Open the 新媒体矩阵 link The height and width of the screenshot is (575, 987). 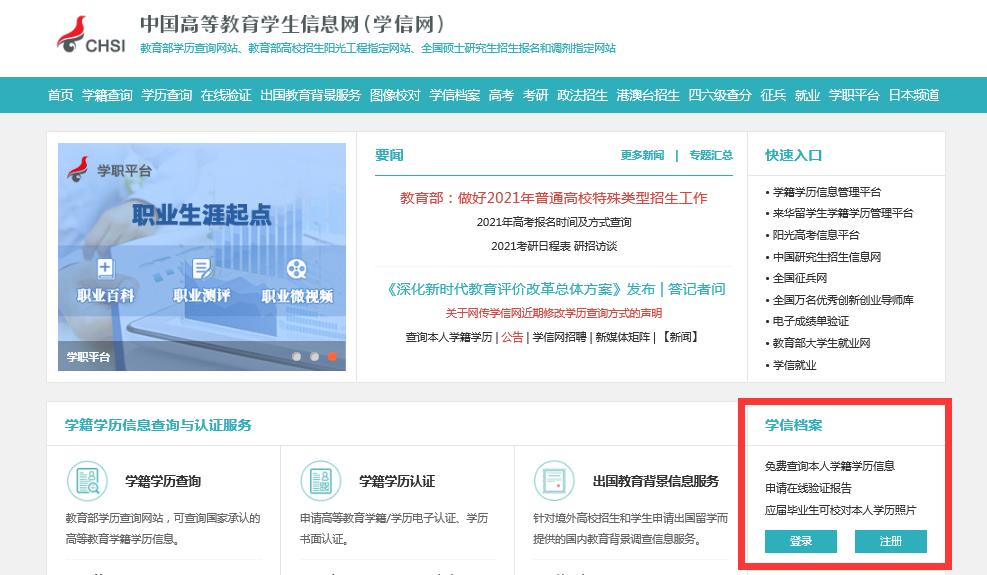[x=623, y=337]
